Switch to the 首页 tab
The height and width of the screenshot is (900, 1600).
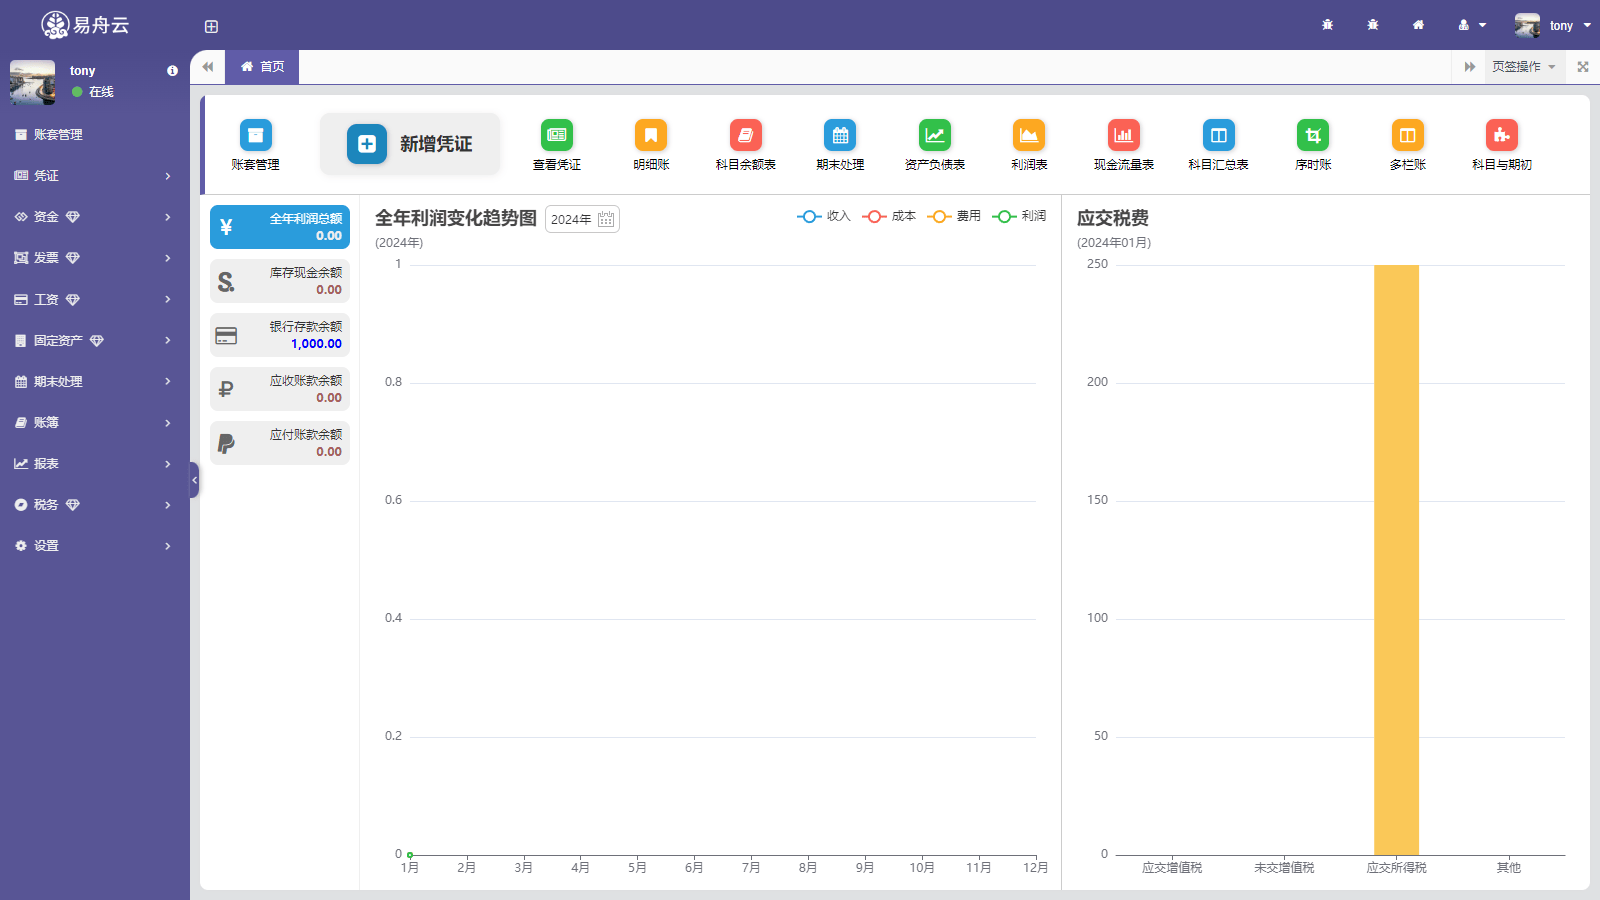coord(262,67)
